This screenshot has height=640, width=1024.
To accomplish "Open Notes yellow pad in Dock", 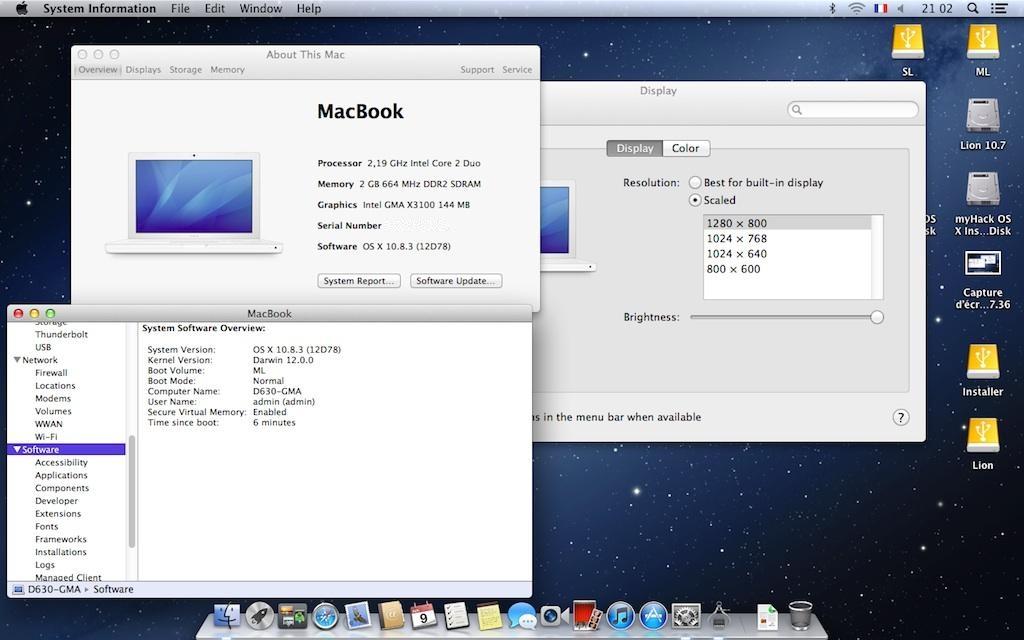I will (488, 615).
